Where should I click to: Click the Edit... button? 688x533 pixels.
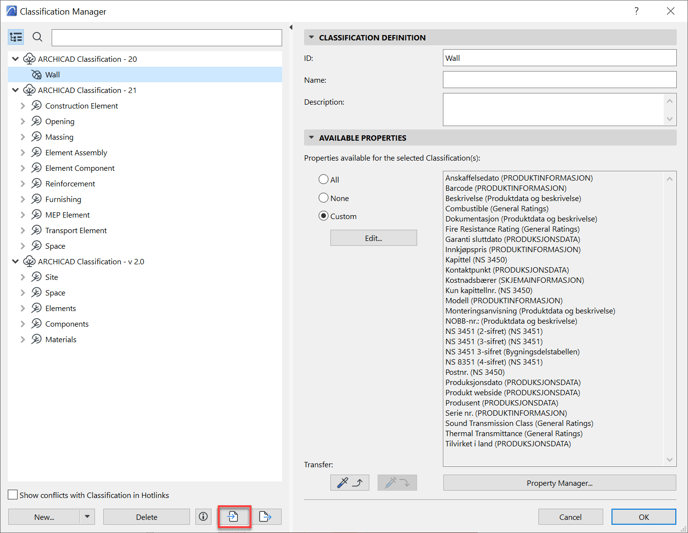click(x=373, y=238)
